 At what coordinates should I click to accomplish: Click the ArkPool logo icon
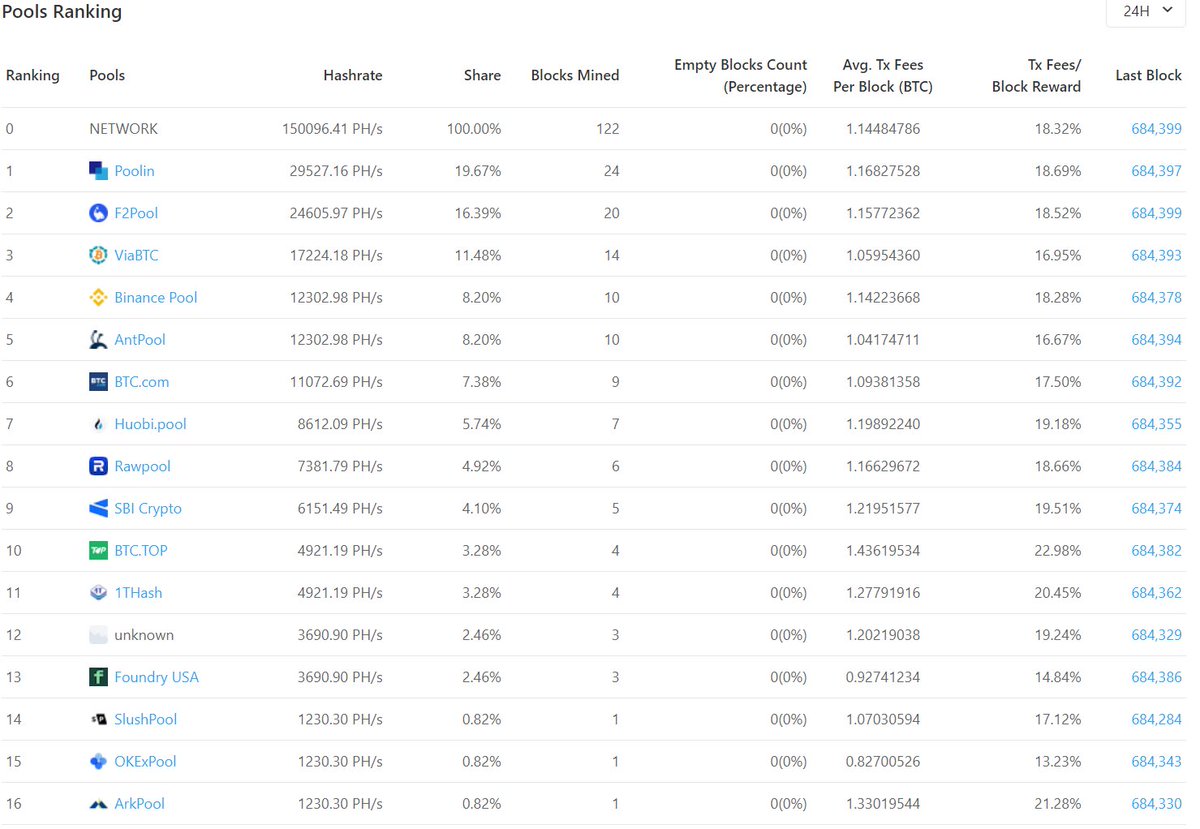click(97, 803)
